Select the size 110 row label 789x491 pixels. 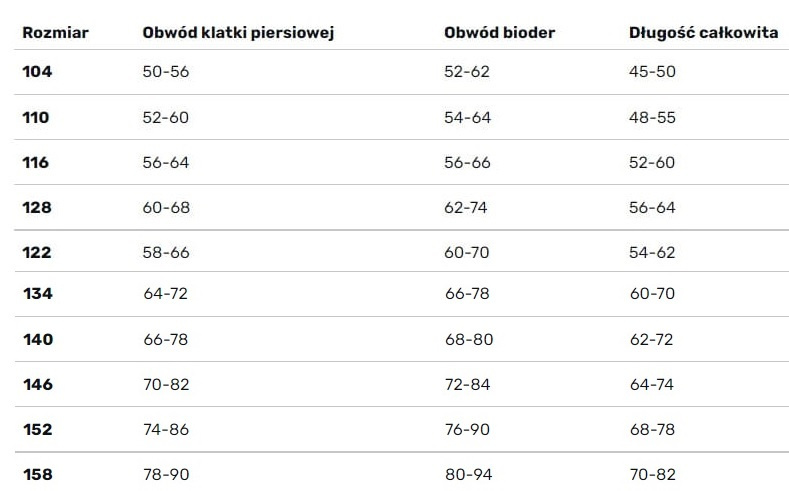click(36, 117)
